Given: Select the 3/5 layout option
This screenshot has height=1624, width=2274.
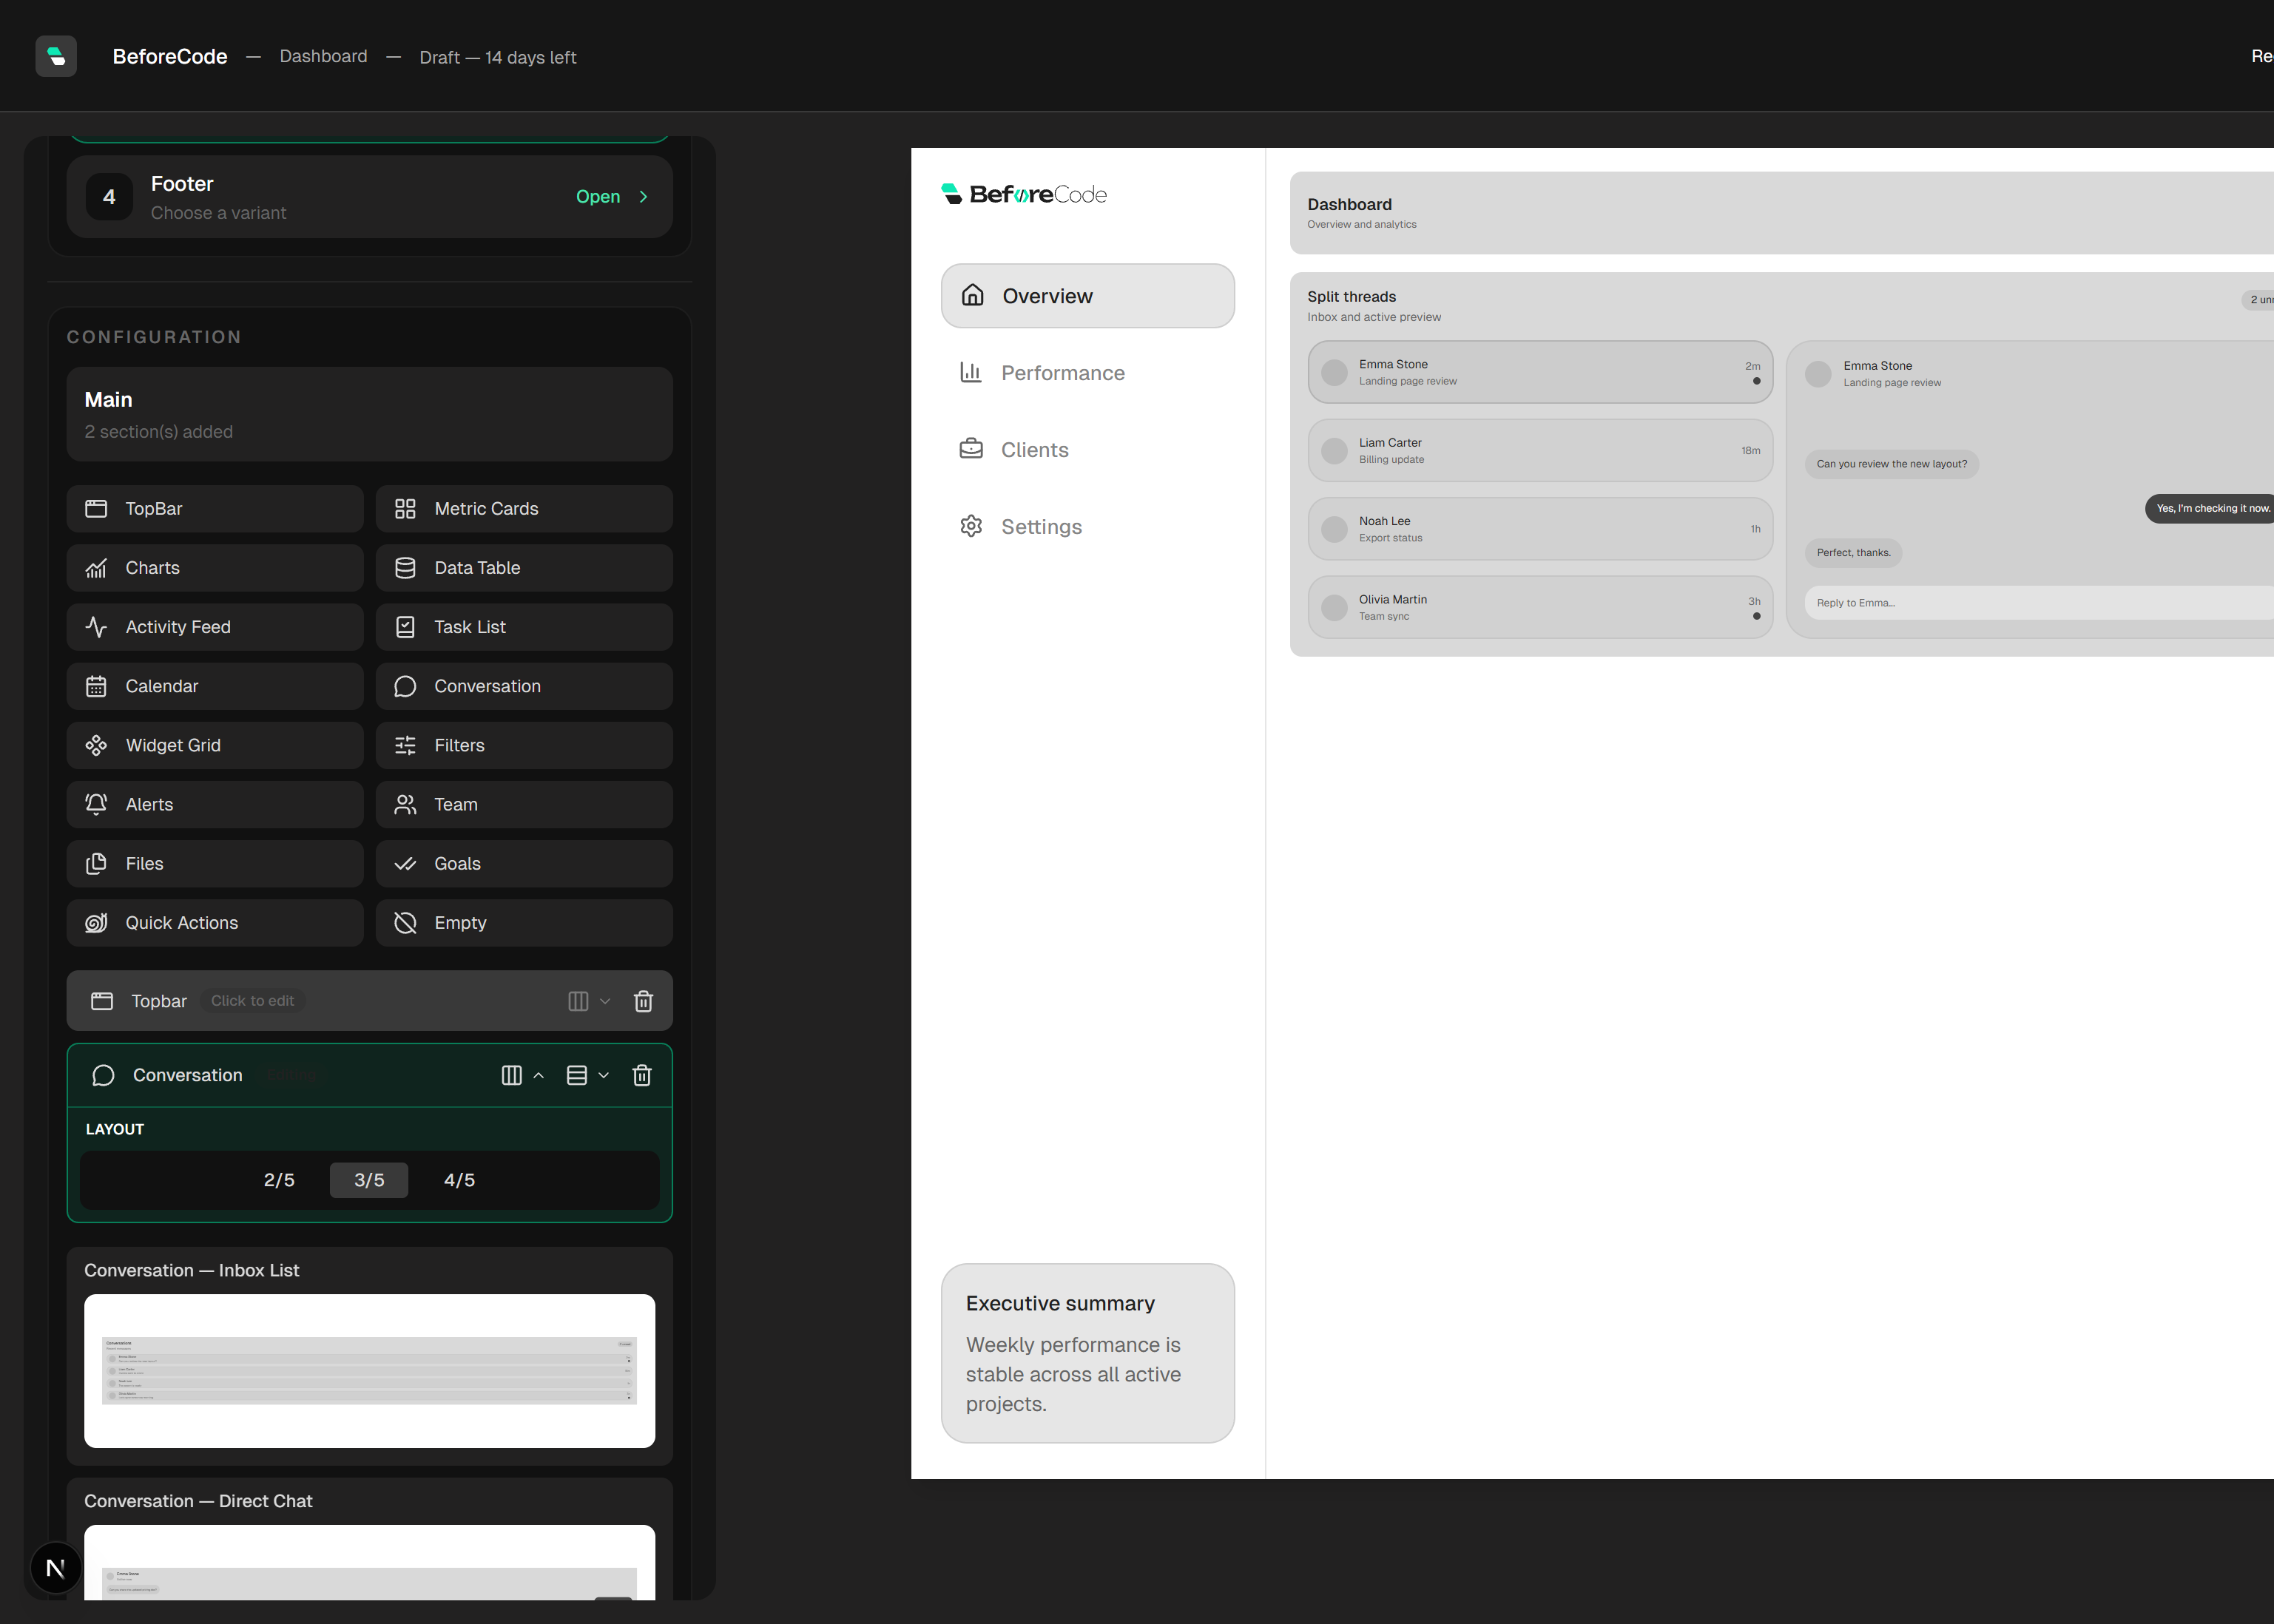Looking at the screenshot, I should [x=369, y=1180].
